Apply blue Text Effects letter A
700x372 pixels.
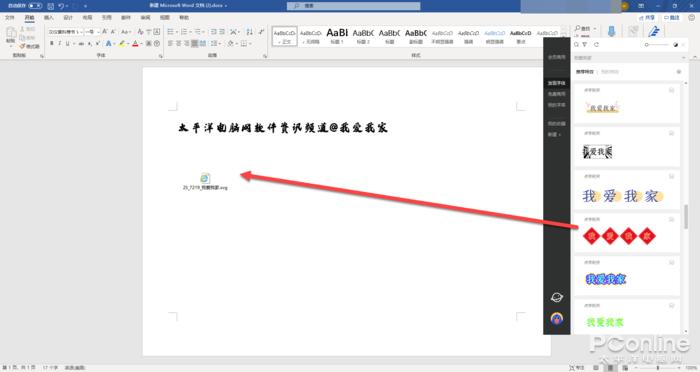click(x=108, y=44)
